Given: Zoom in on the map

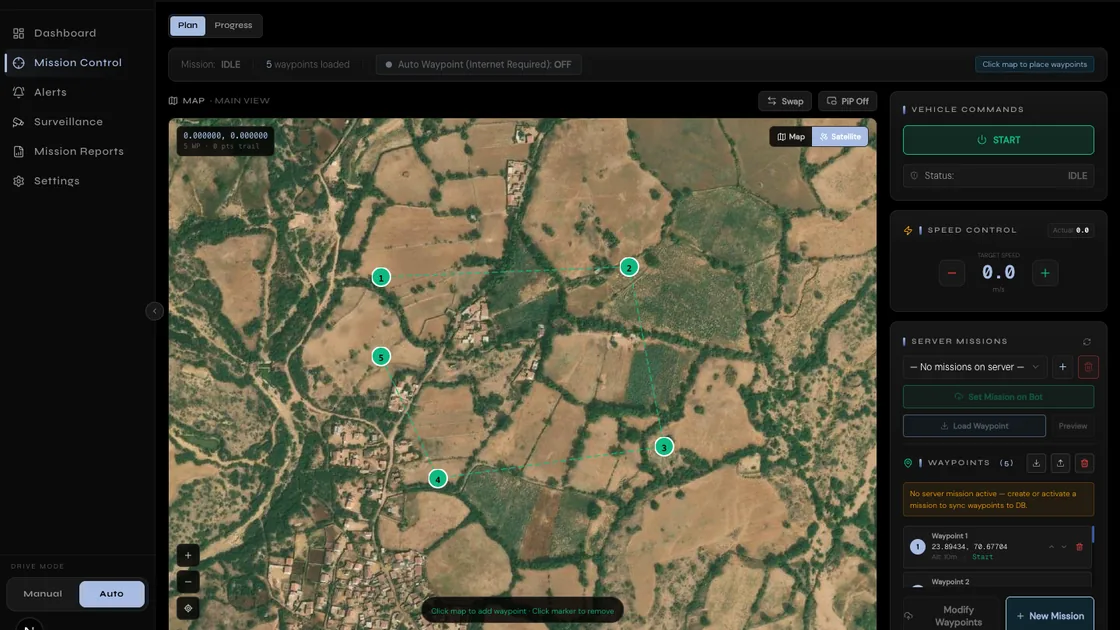Looking at the screenshot, I should click(x=188, y=555).
